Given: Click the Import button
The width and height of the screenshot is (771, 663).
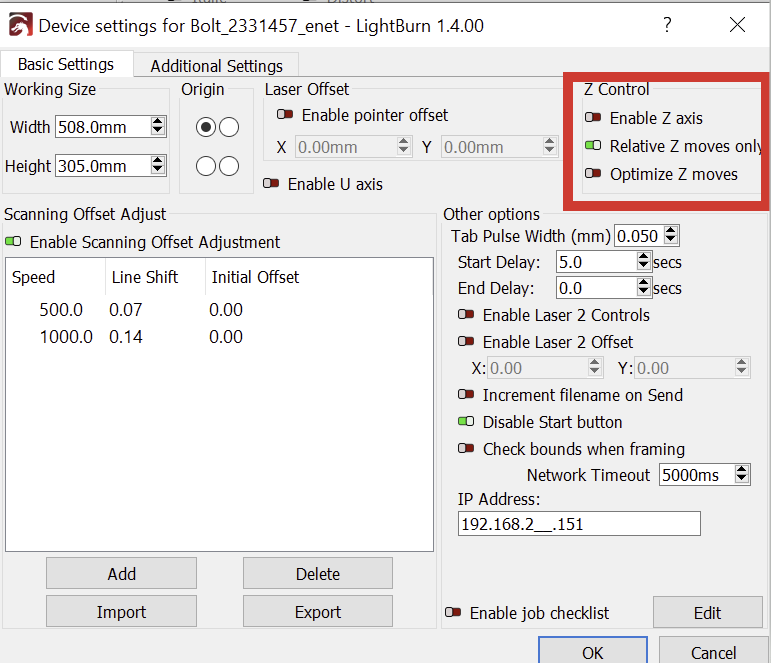Looking at the screenshot, I should 121,611.
